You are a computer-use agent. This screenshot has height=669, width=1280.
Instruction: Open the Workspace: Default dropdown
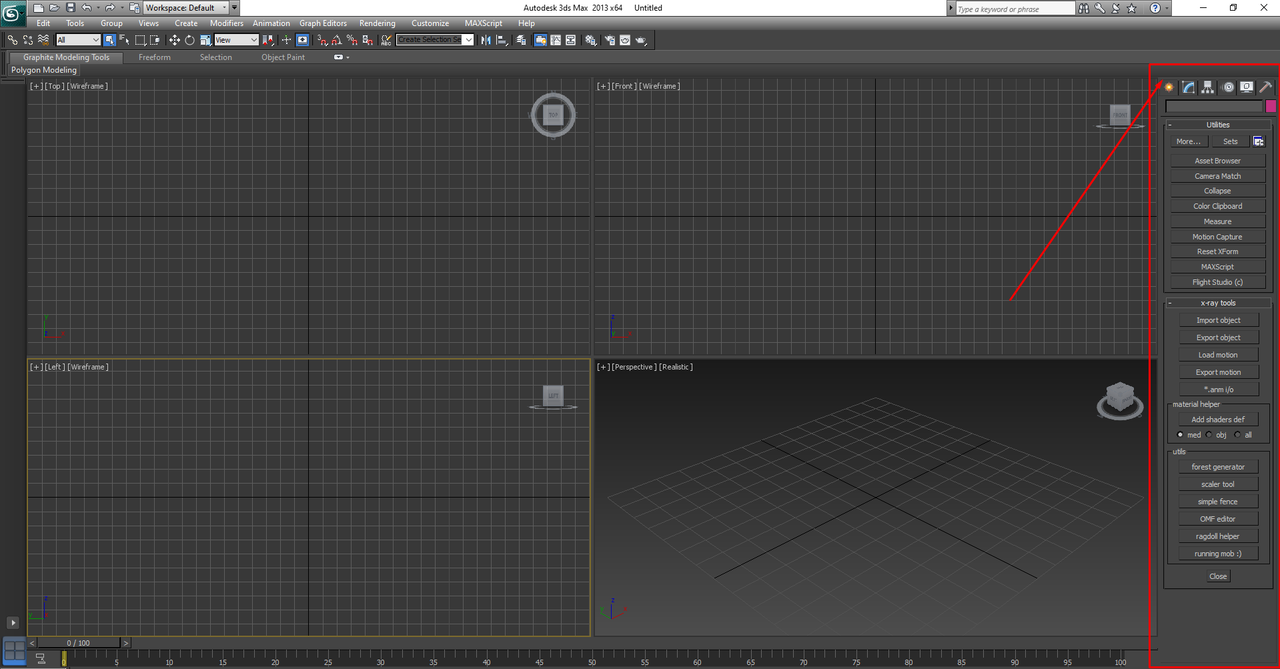tap(186, 7)
